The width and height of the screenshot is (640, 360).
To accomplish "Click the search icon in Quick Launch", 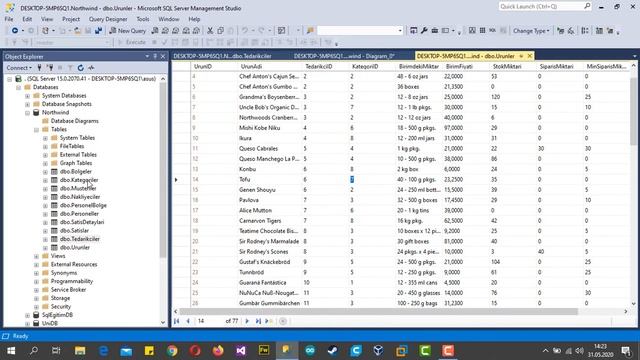I will [x=587, y=6].
